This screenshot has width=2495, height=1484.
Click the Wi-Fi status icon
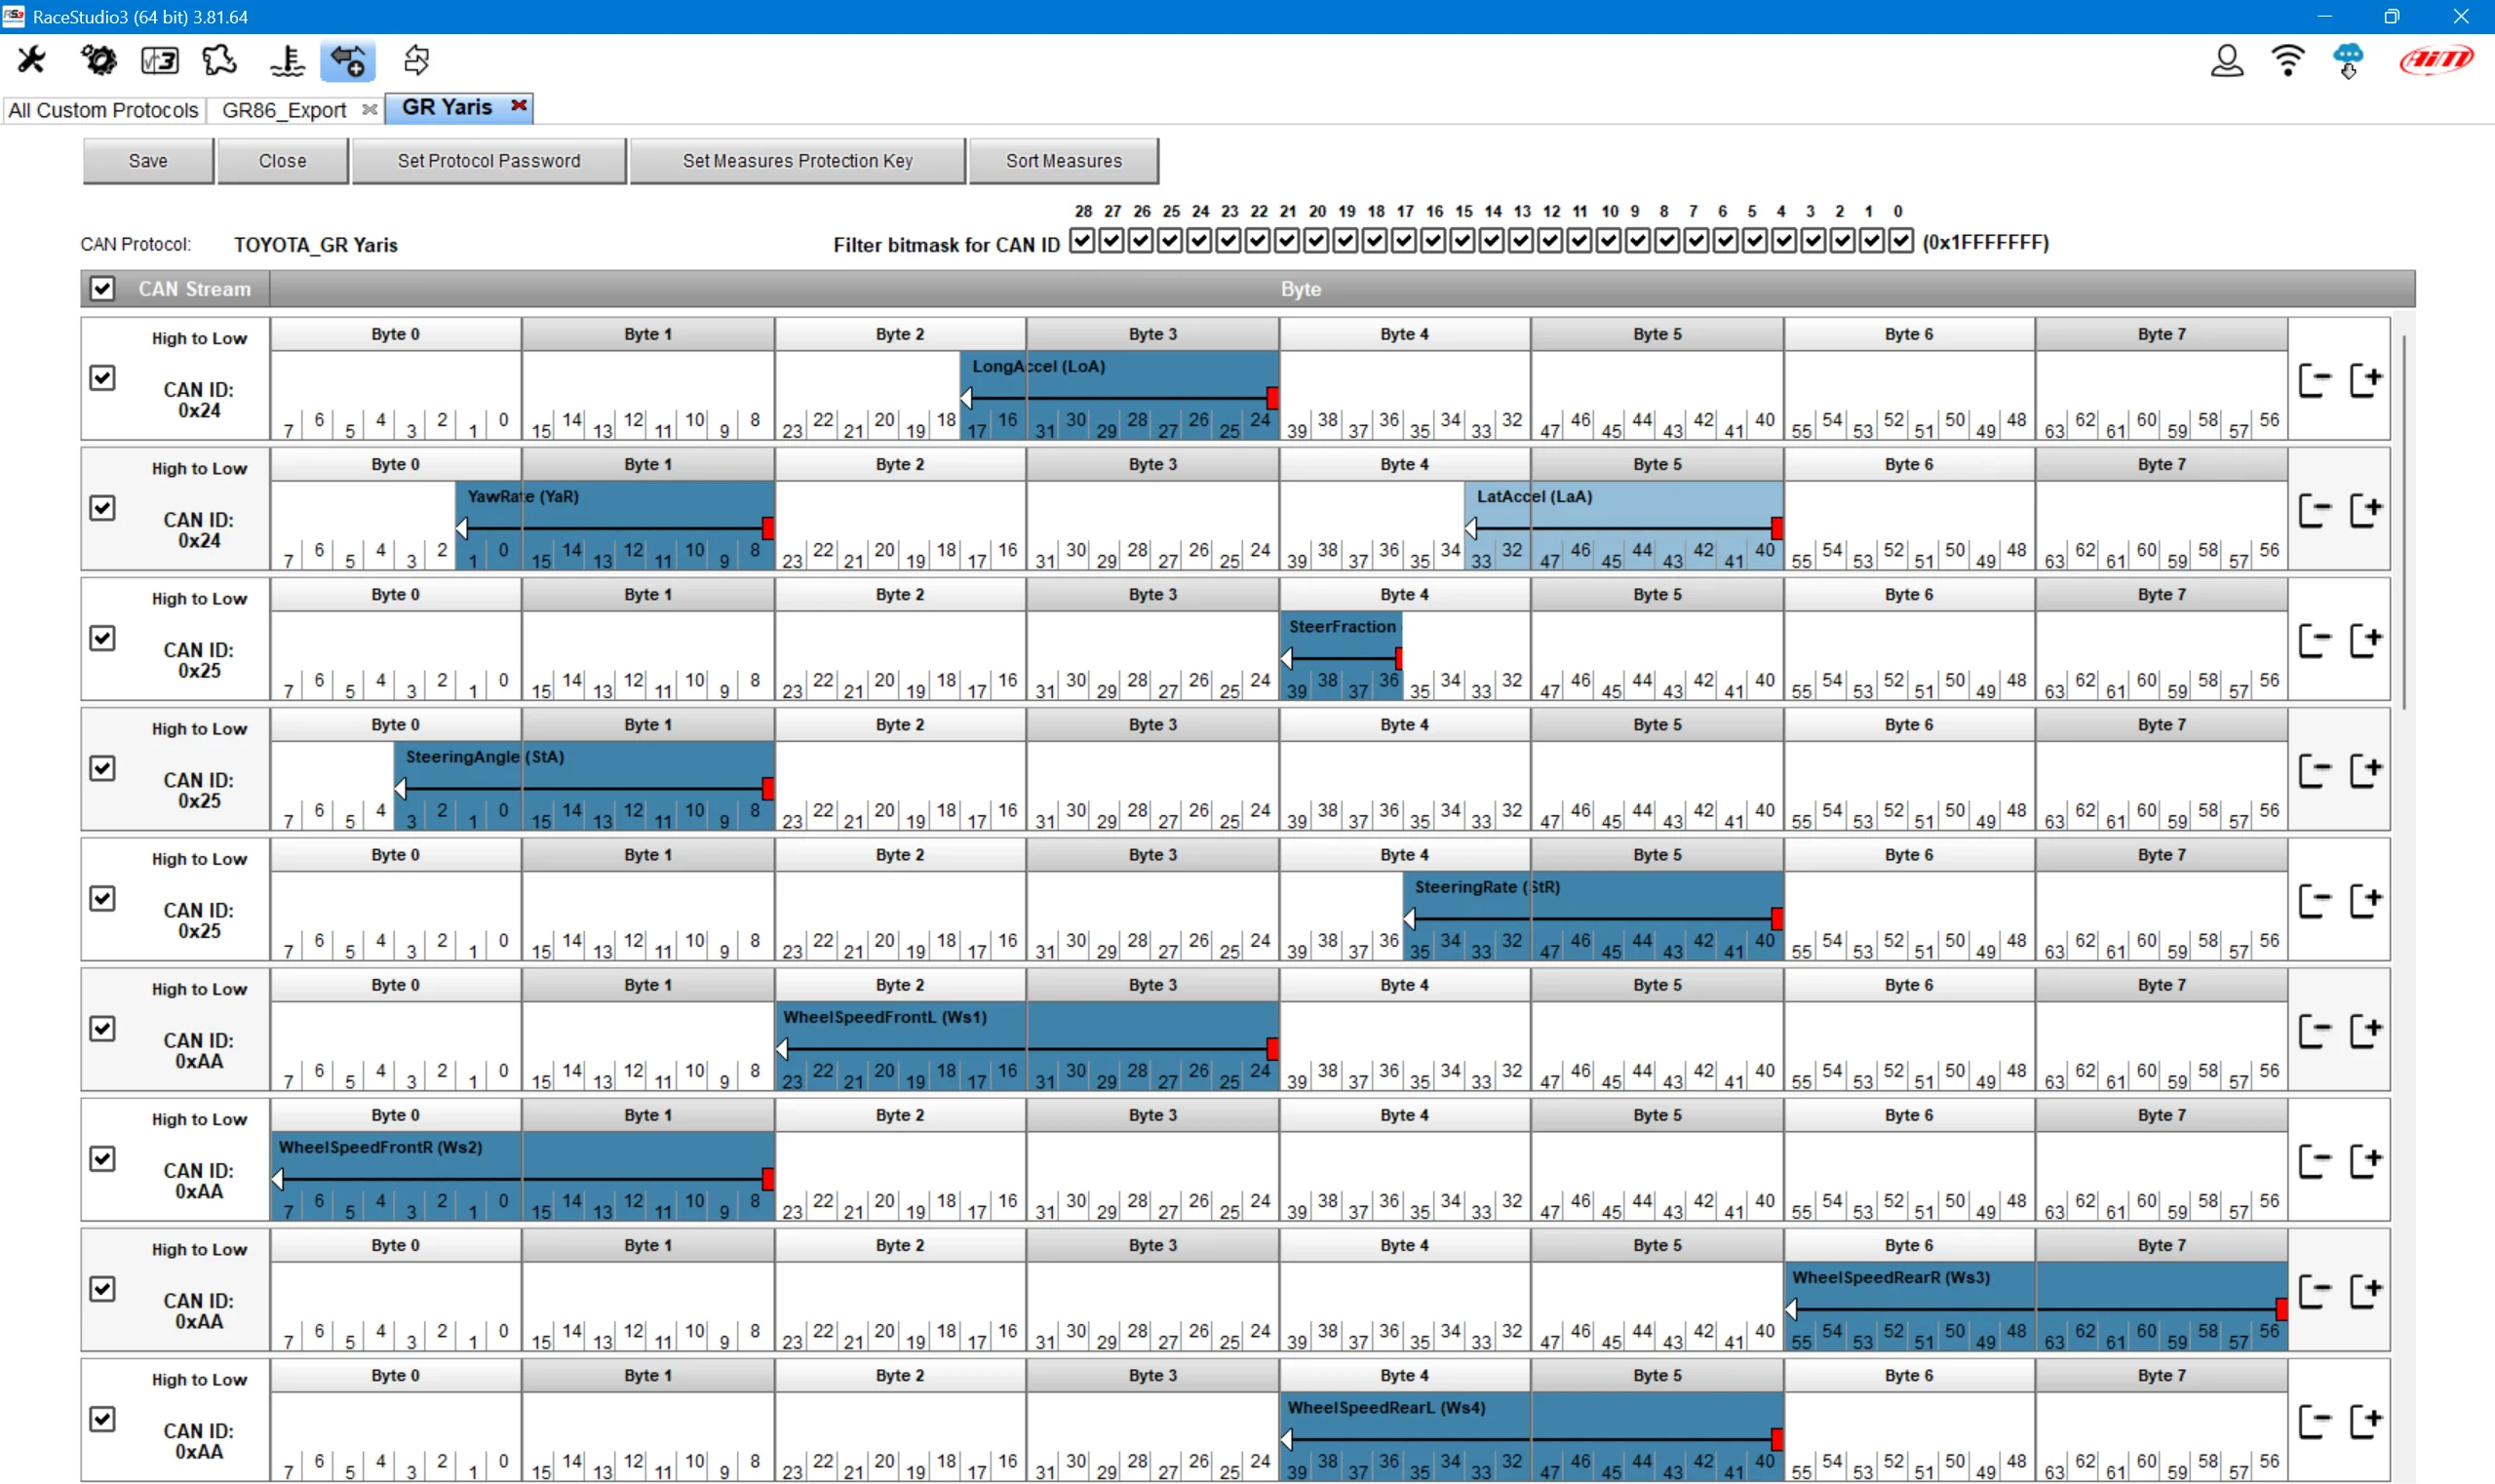tap(2288, 60)
